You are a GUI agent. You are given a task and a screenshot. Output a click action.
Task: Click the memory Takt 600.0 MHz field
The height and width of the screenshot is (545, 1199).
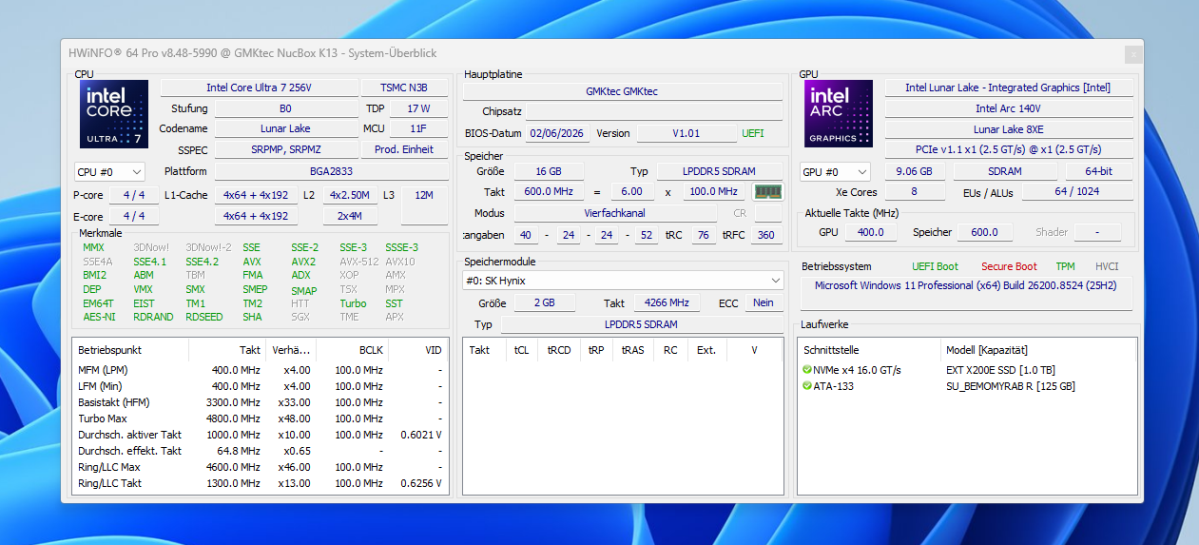coord(549,192)
